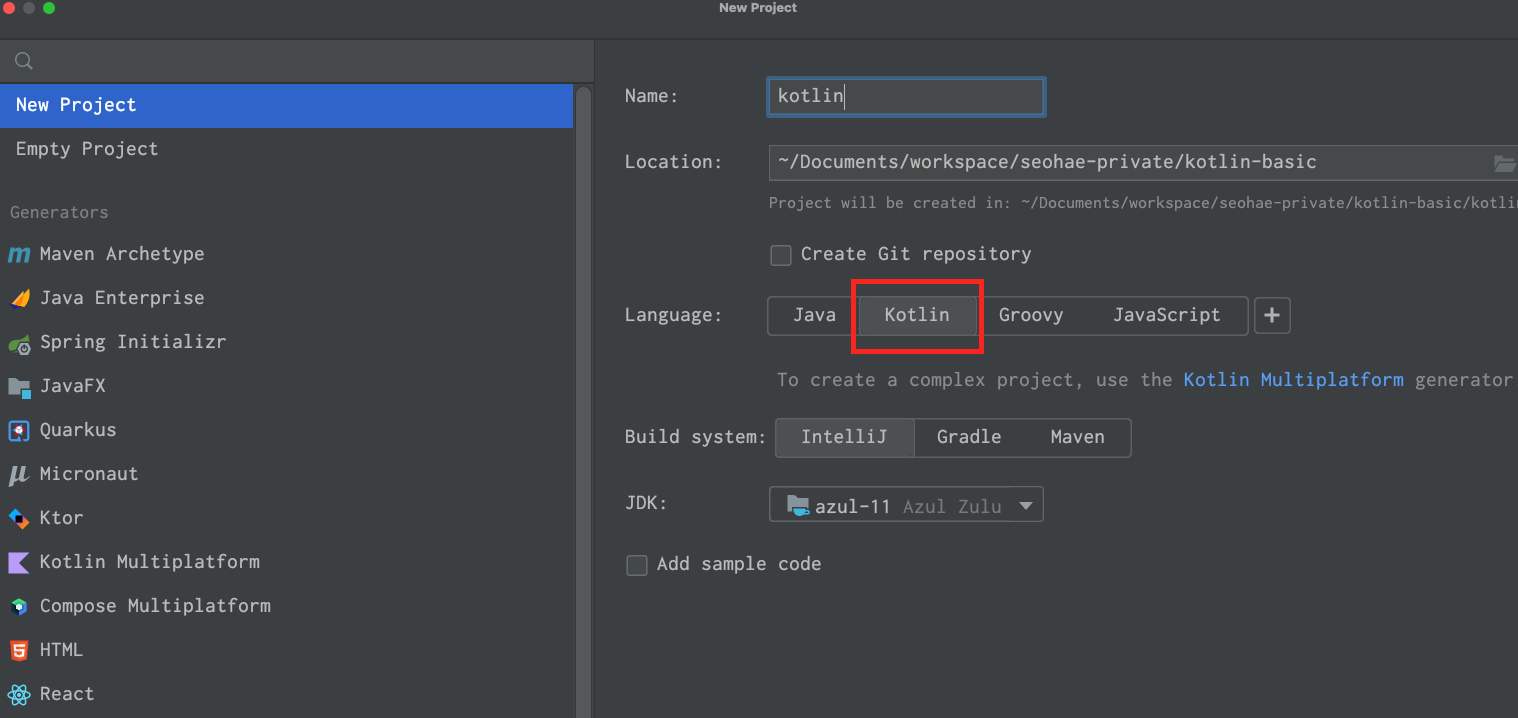Click the 'Project will be created in' text
The width and height of the screenshot is (1518, 718).
tap(1143, 203)
